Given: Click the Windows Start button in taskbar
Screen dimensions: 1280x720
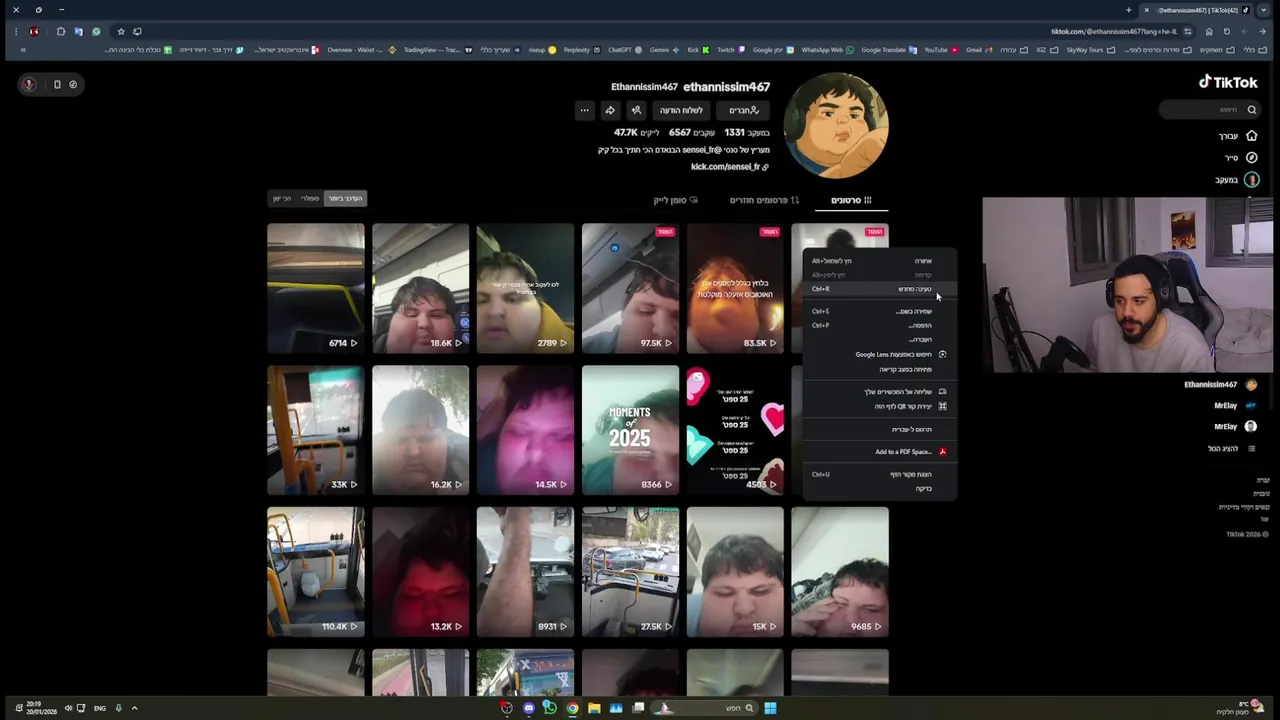Looking at the screenshot, I should (770, 708).
